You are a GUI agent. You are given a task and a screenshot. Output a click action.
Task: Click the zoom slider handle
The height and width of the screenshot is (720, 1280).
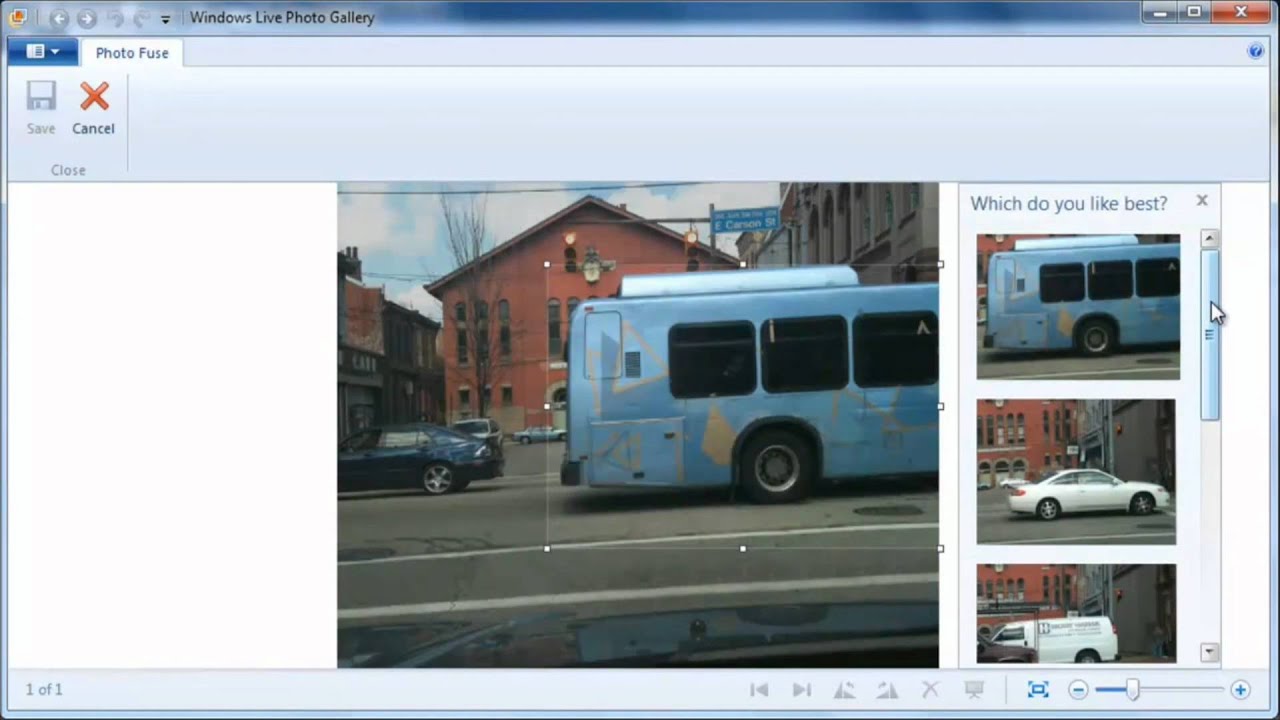[1133, 689]
